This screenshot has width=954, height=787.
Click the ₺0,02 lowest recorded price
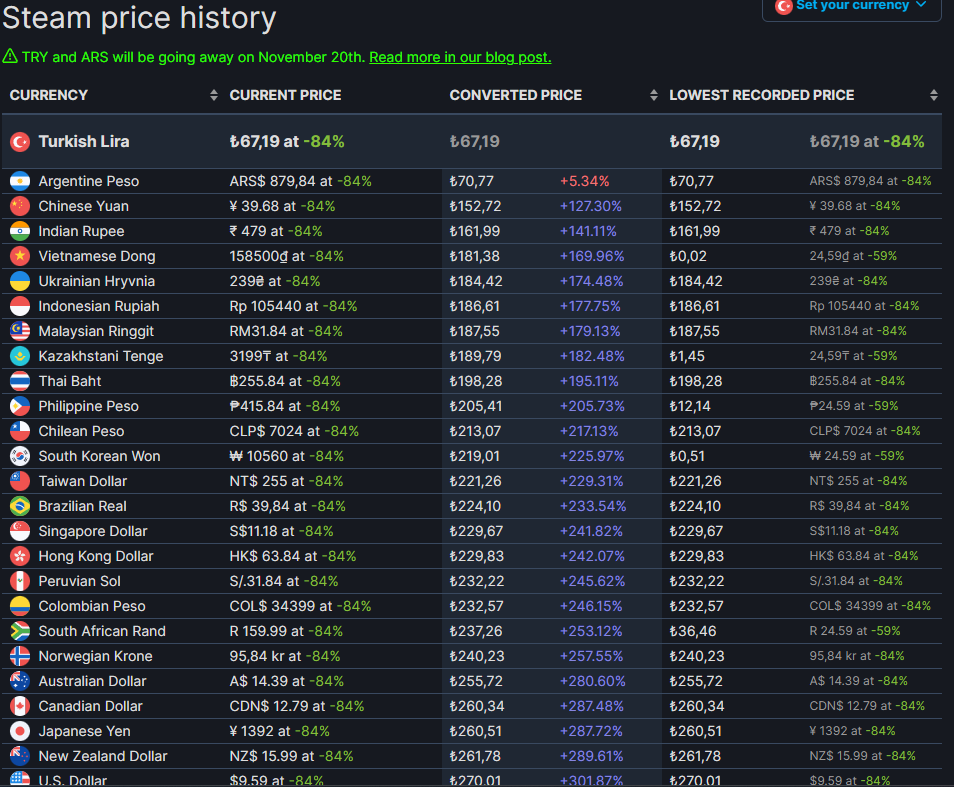(x=688, y=256)
